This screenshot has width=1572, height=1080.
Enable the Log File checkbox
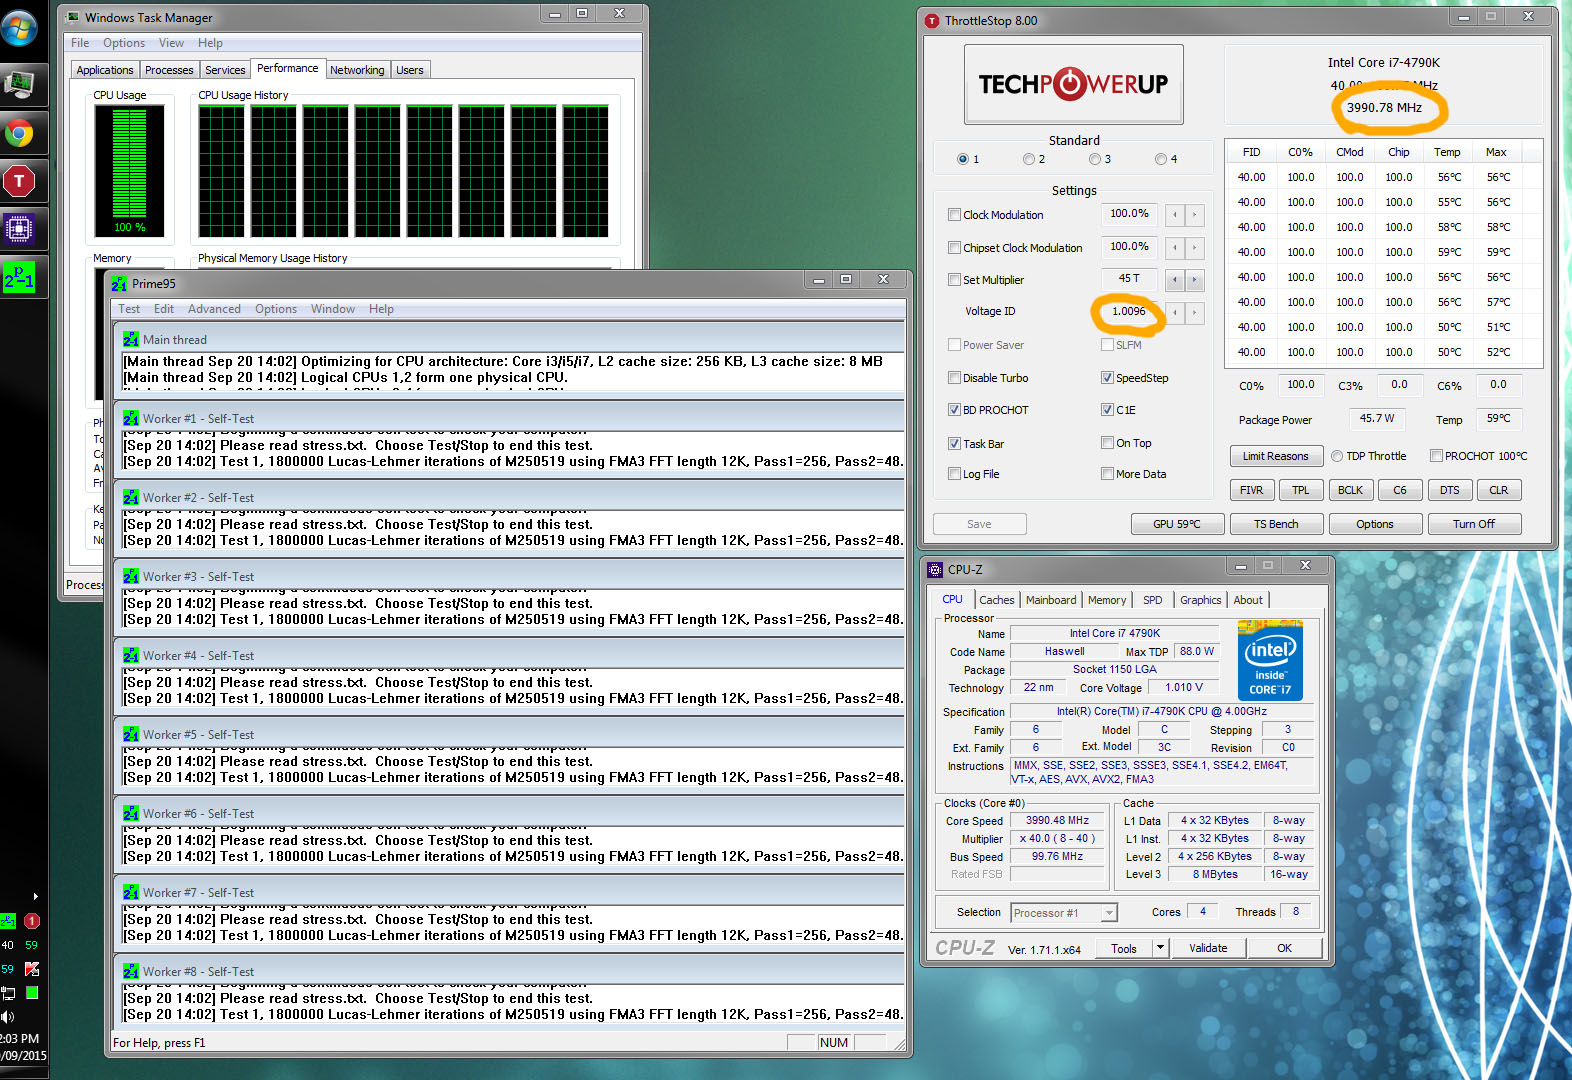point(955,474)
